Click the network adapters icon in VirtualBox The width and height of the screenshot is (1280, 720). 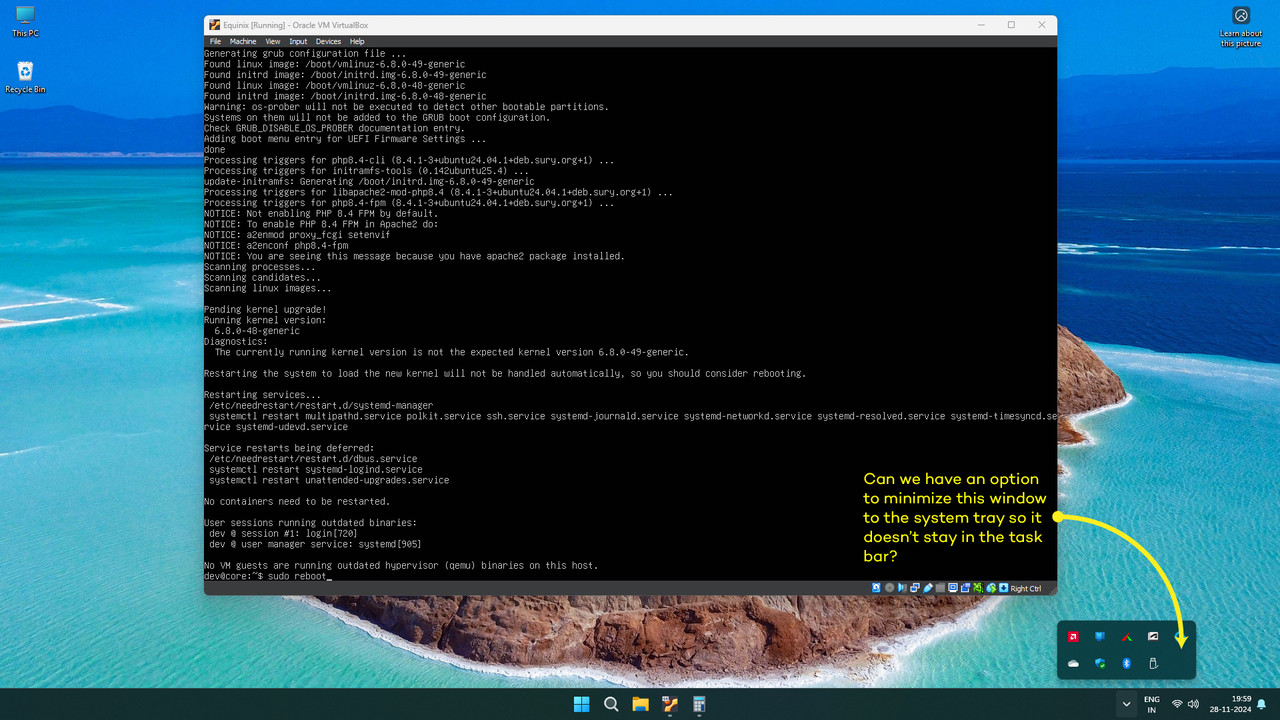coord(915,588)
